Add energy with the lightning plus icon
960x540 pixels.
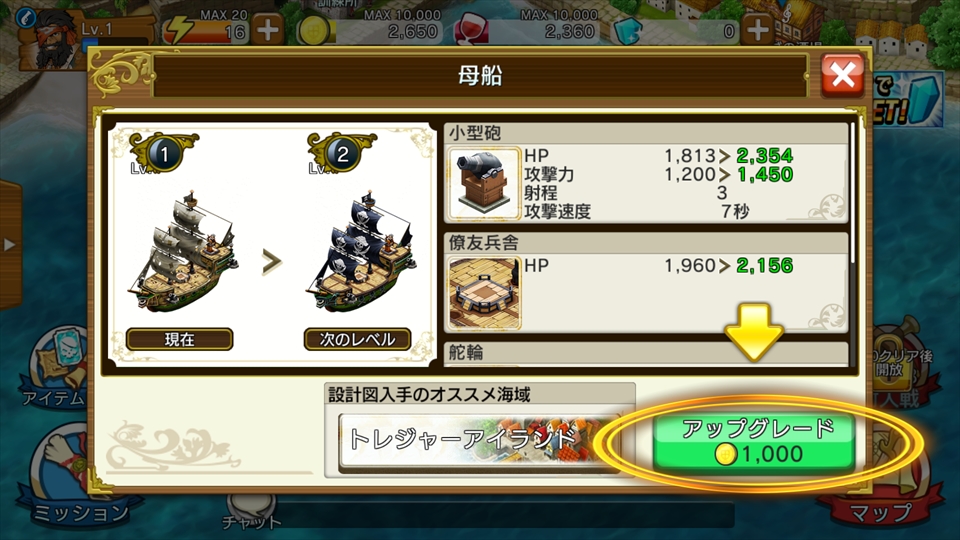pyautogui.click(x=268, y=30)
